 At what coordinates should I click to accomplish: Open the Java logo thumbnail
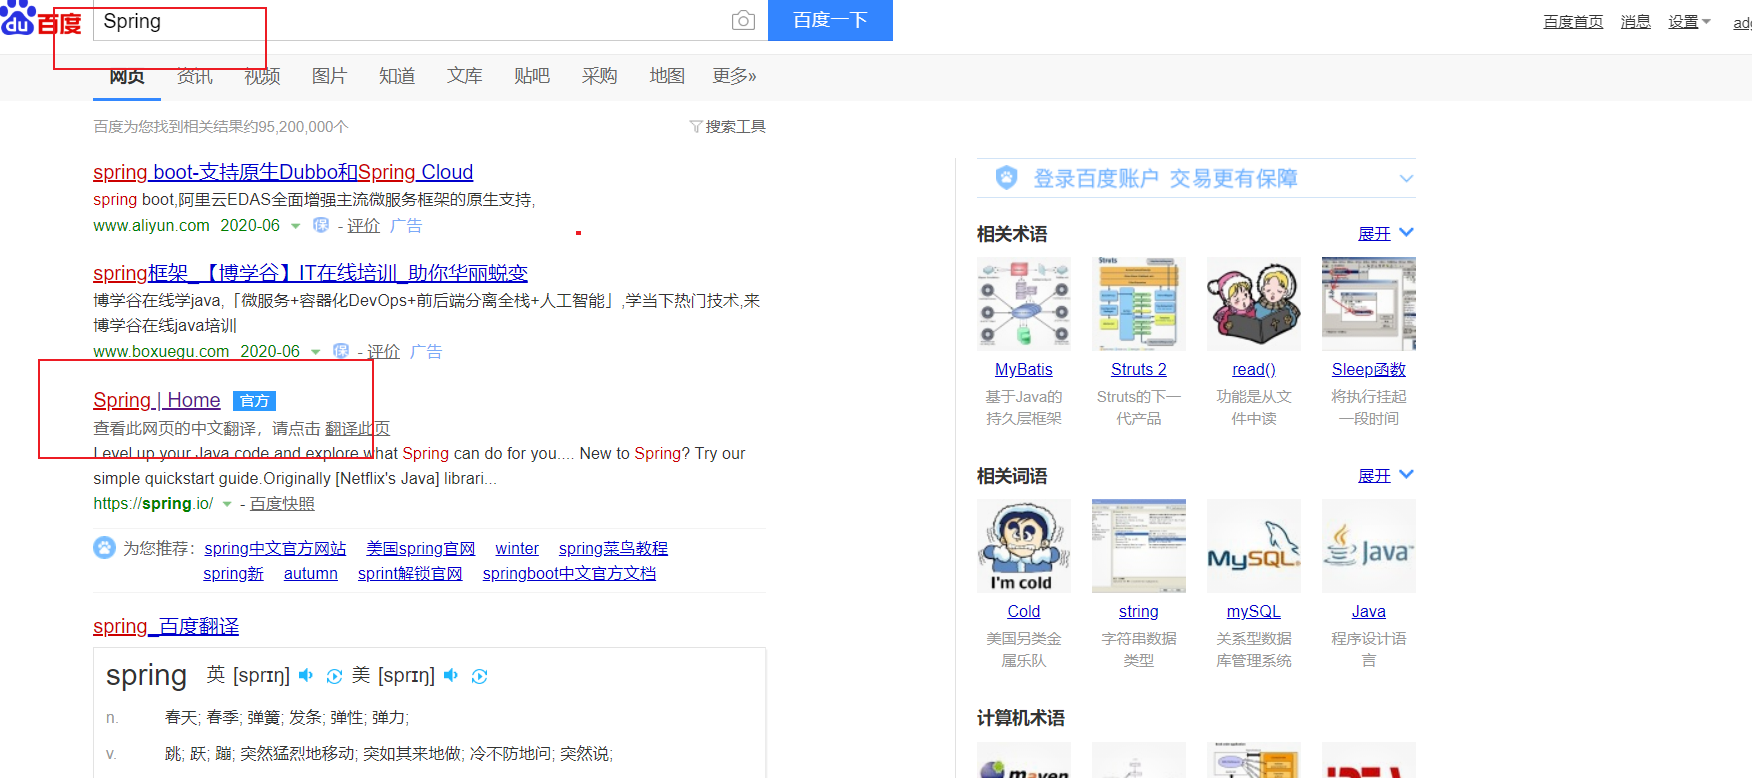point(1369,546)
